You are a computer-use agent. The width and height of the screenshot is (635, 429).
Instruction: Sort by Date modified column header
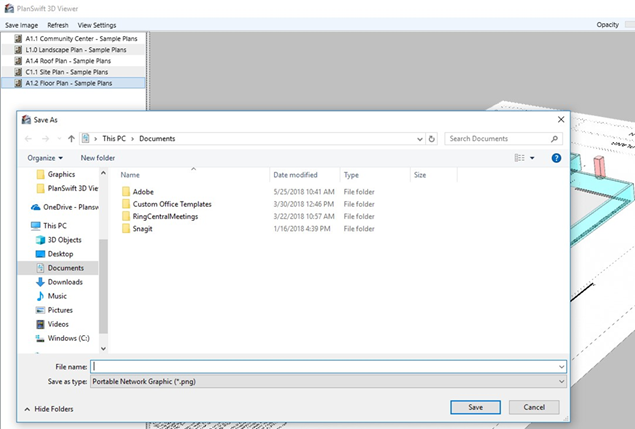coord(295,175)
